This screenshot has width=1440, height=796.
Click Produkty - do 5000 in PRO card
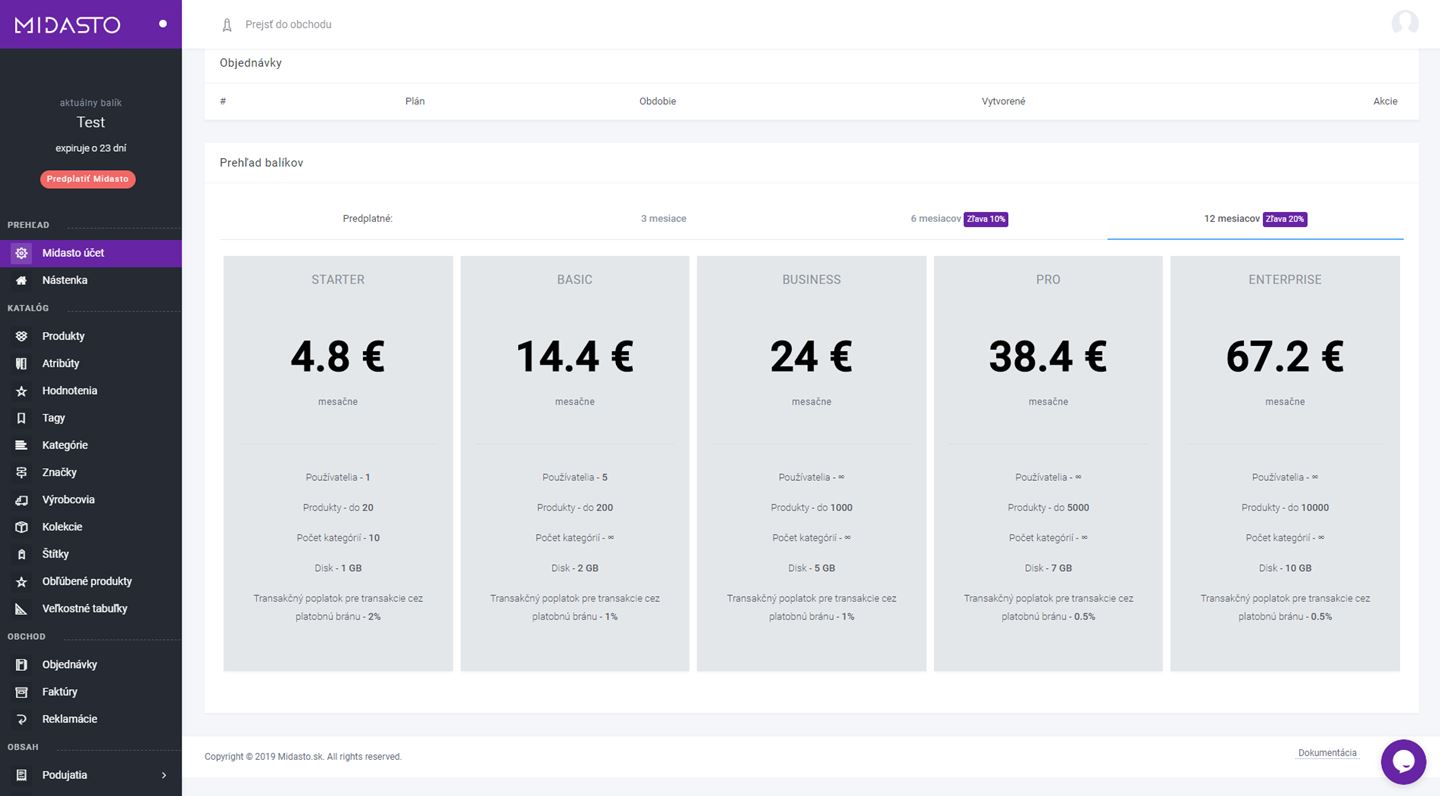[x=1048, y=507]
